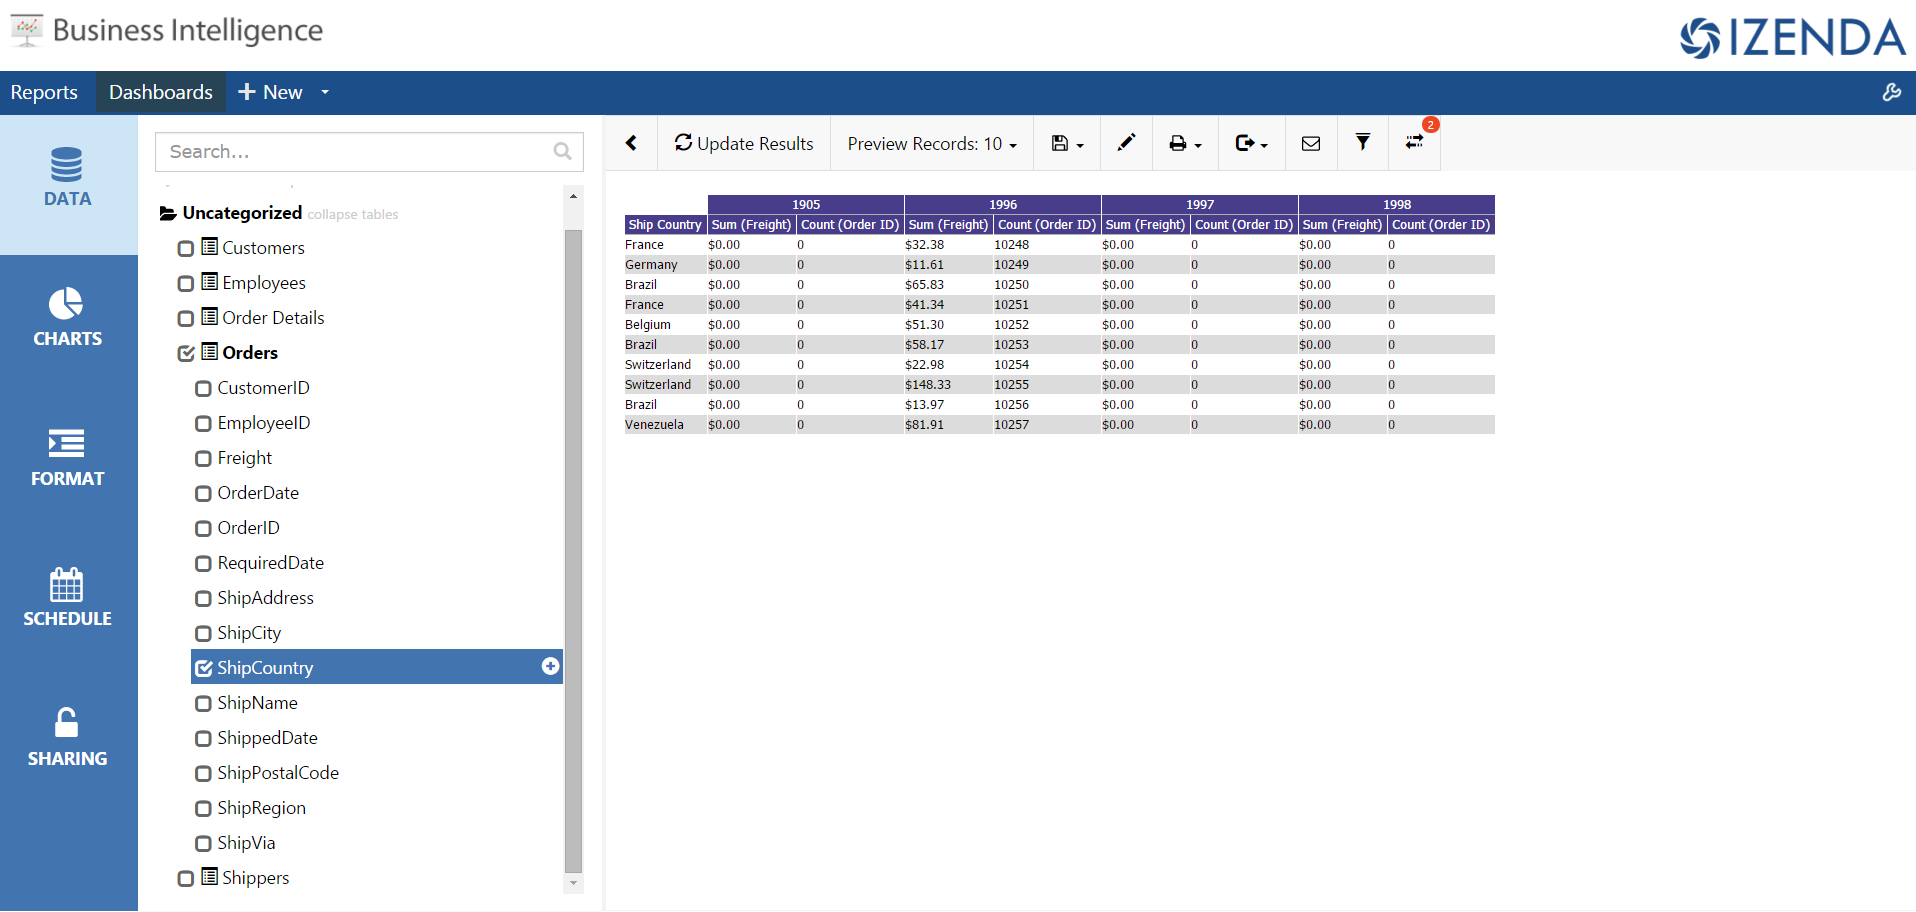Open the filter funnel icon
This screenshot has width=1916, height=912.
(x=1362, y=143)
